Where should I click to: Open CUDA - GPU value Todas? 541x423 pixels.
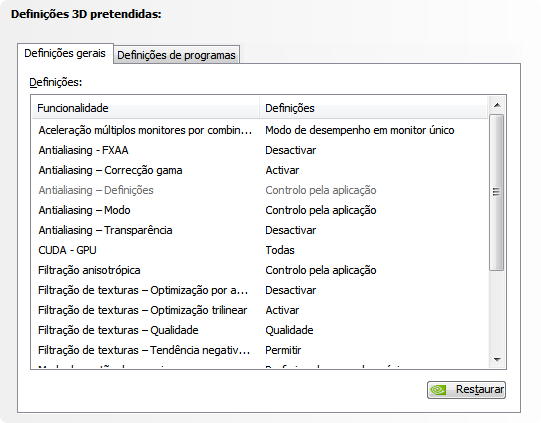[280, 250]
